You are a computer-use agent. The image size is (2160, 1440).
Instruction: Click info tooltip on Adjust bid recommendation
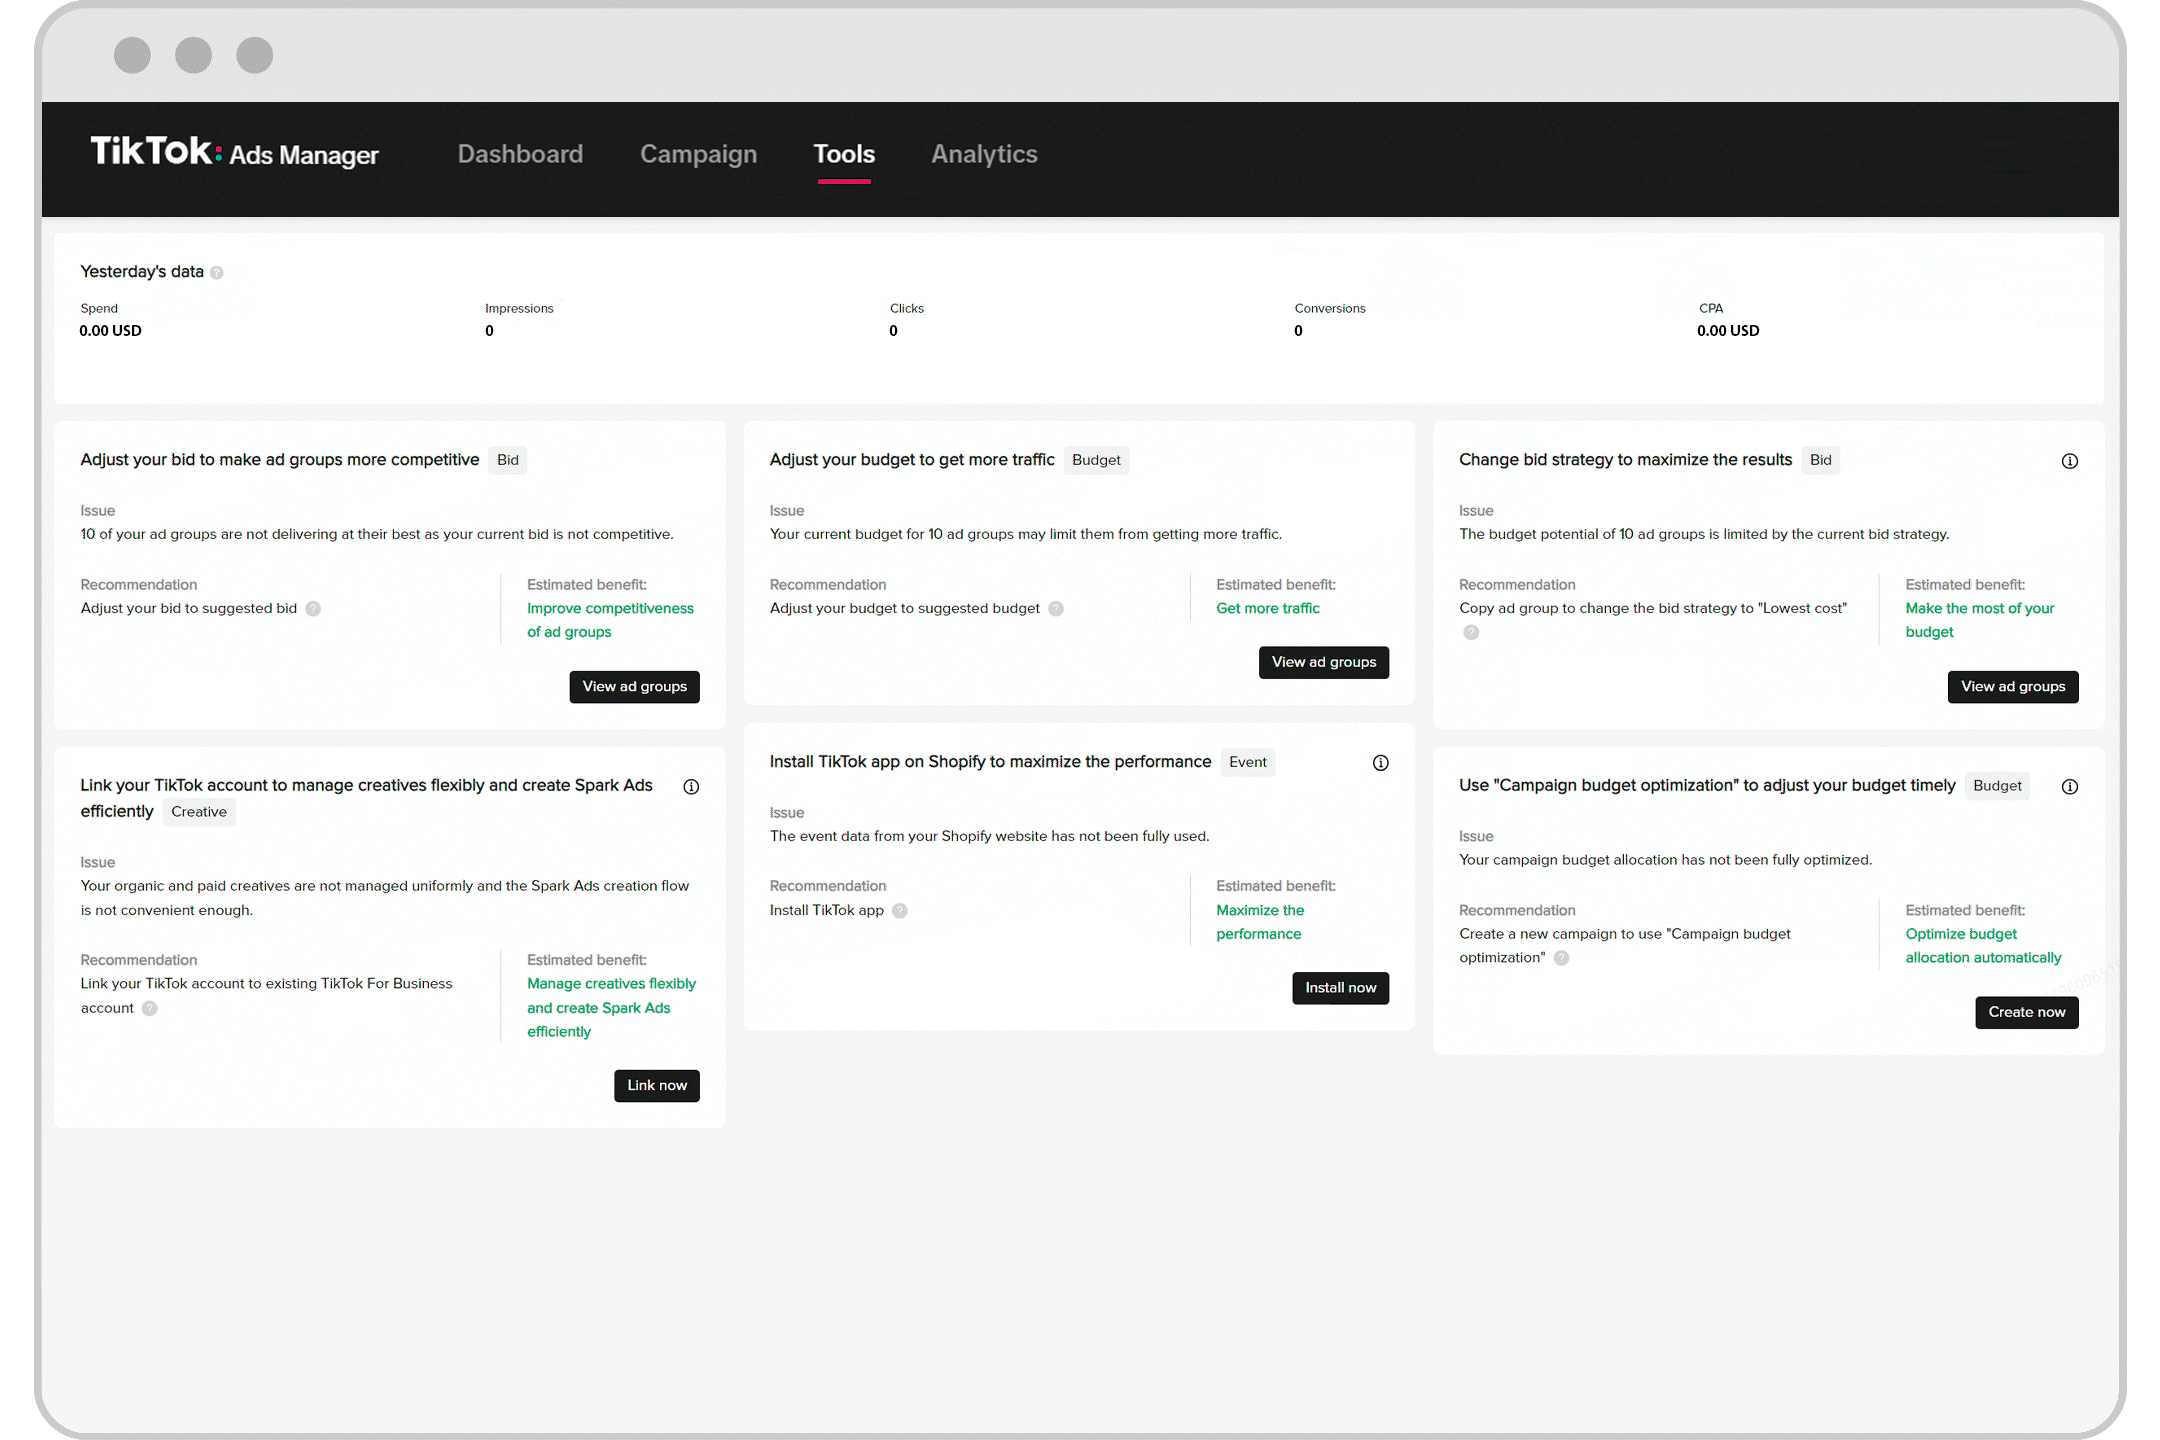pyautogui.click(x=315, y=608)
